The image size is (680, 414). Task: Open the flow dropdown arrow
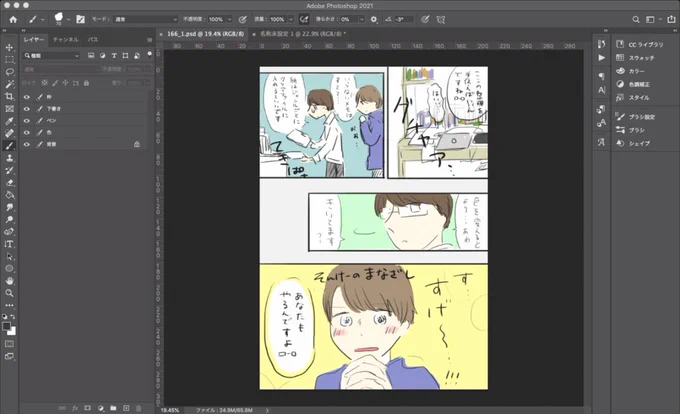coord(291,20)
